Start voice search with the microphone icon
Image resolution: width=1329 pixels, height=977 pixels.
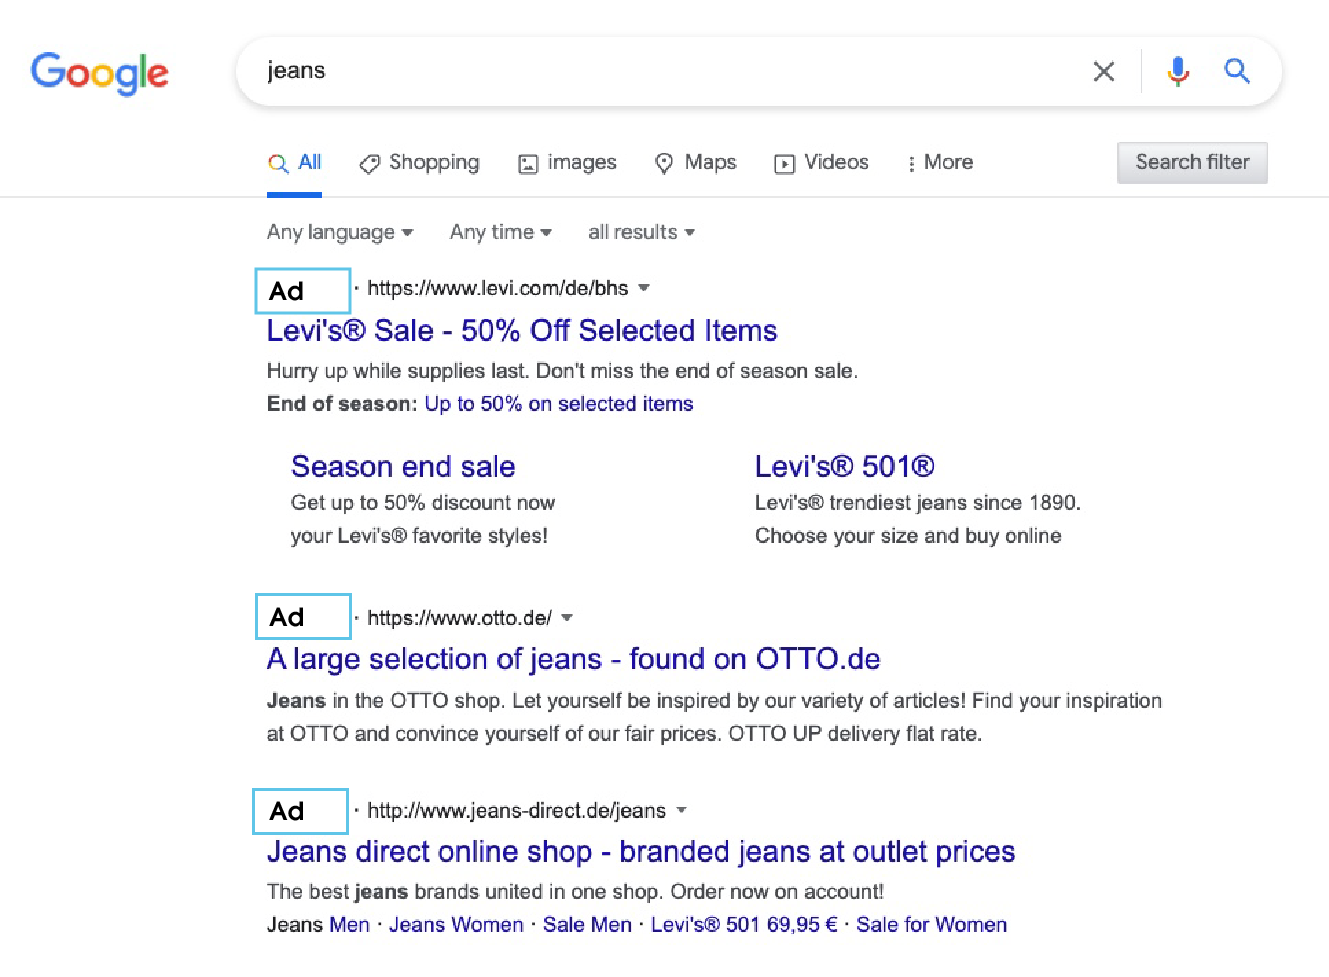[x=1178, y=71]
